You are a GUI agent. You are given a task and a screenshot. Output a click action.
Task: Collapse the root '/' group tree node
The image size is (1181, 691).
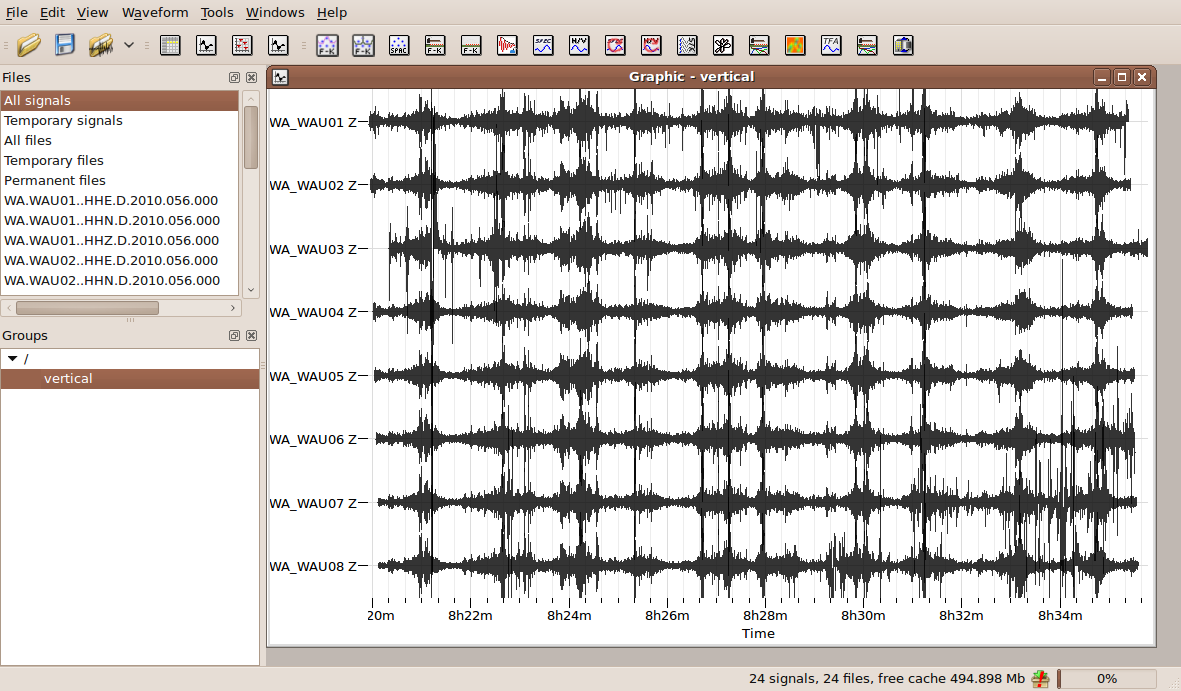pyautogui.click(x=12, y=359)
